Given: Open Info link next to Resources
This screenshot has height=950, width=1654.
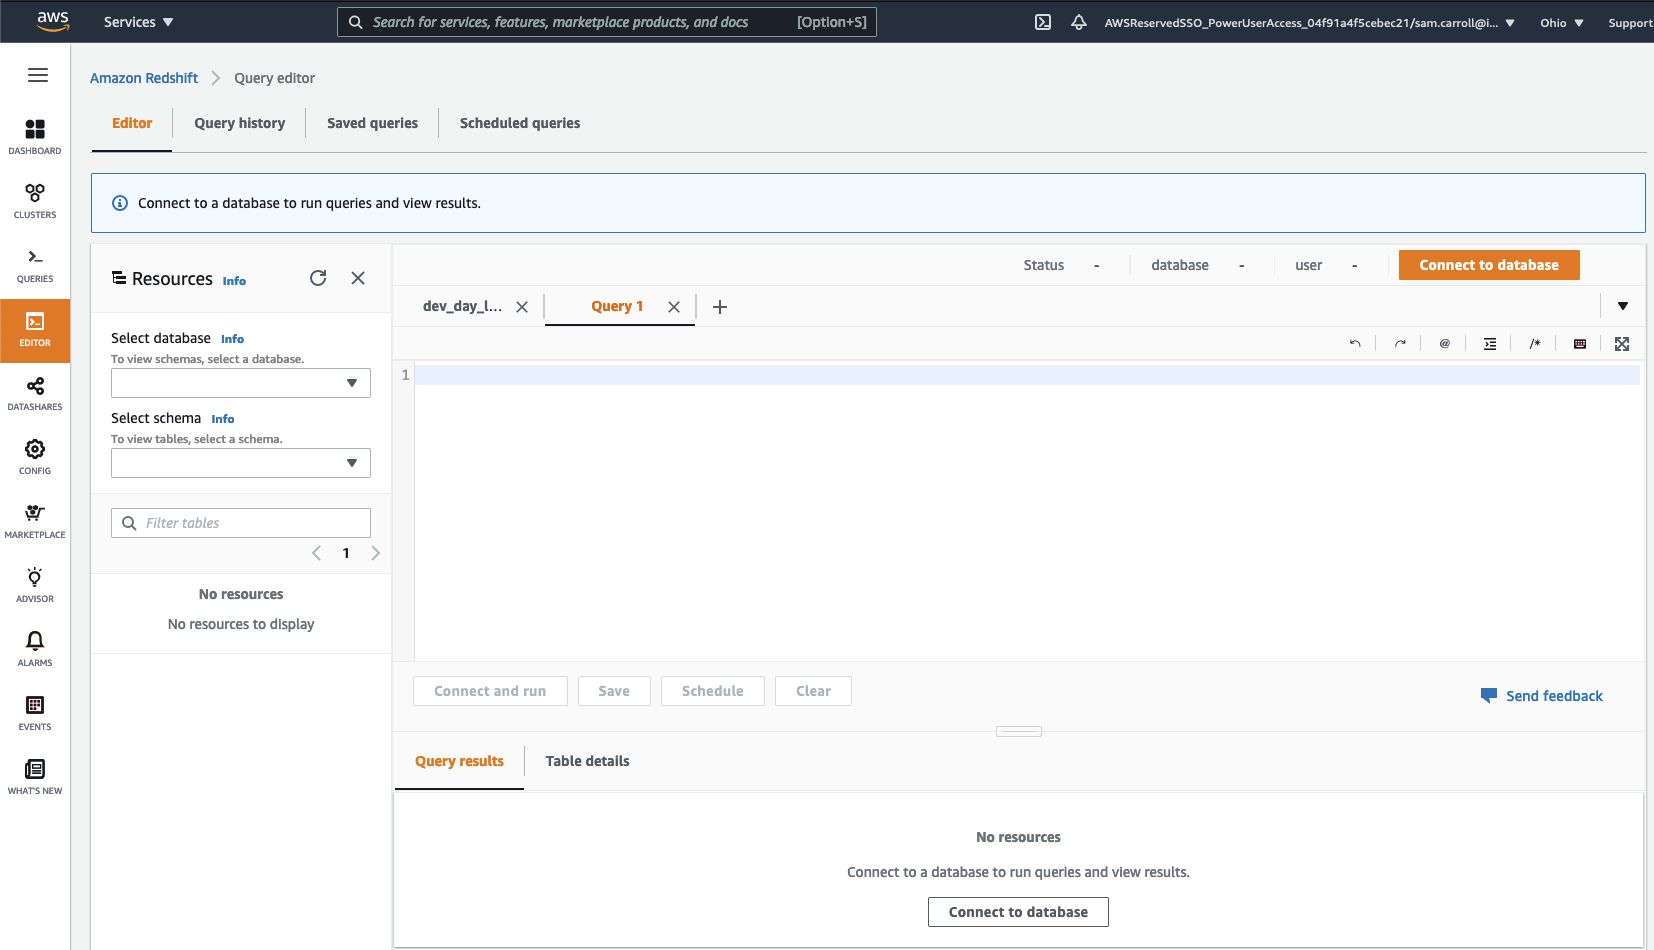Looking at the screenshot, I should coord(234,281).
